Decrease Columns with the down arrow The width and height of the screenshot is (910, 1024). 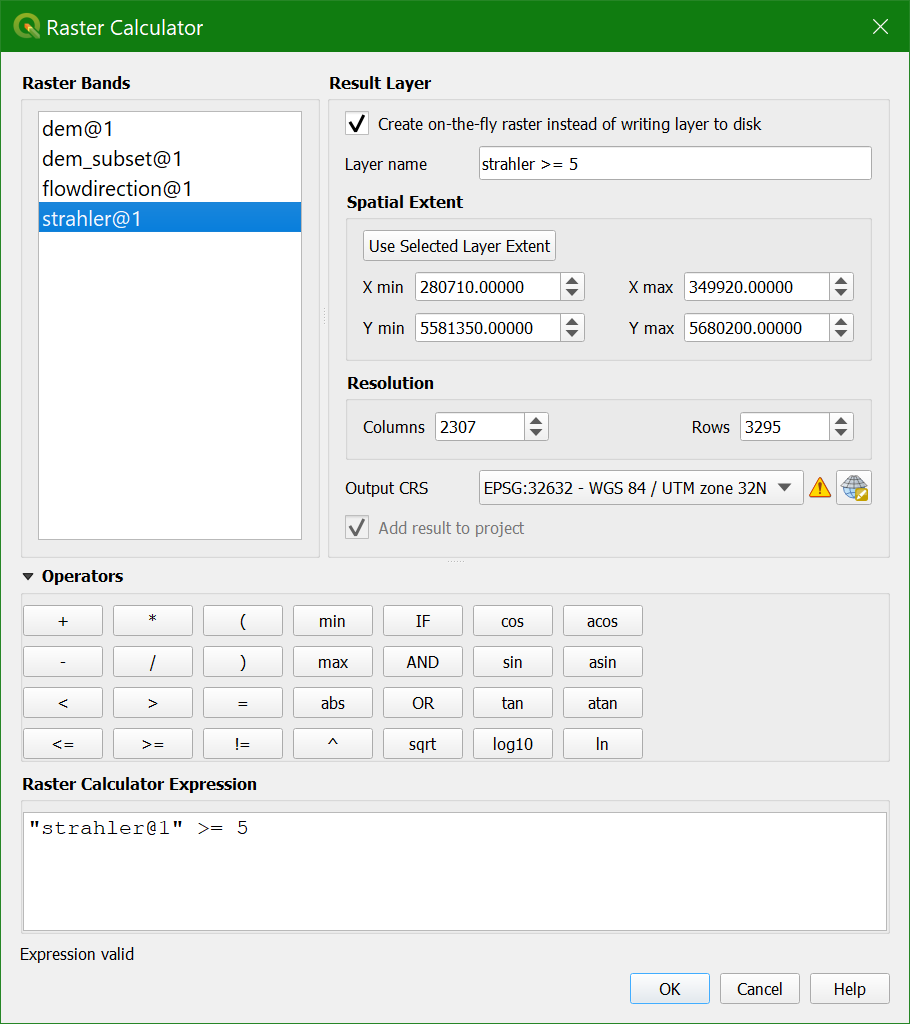[536, 434]
